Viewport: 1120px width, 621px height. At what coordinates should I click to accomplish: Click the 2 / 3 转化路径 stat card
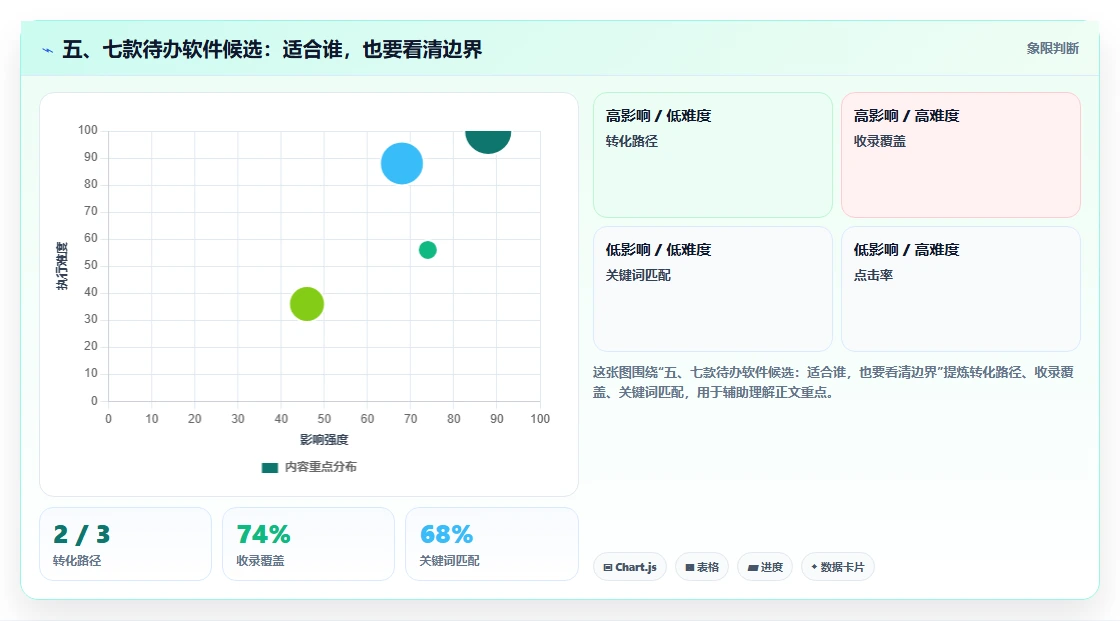click(126, 544)
